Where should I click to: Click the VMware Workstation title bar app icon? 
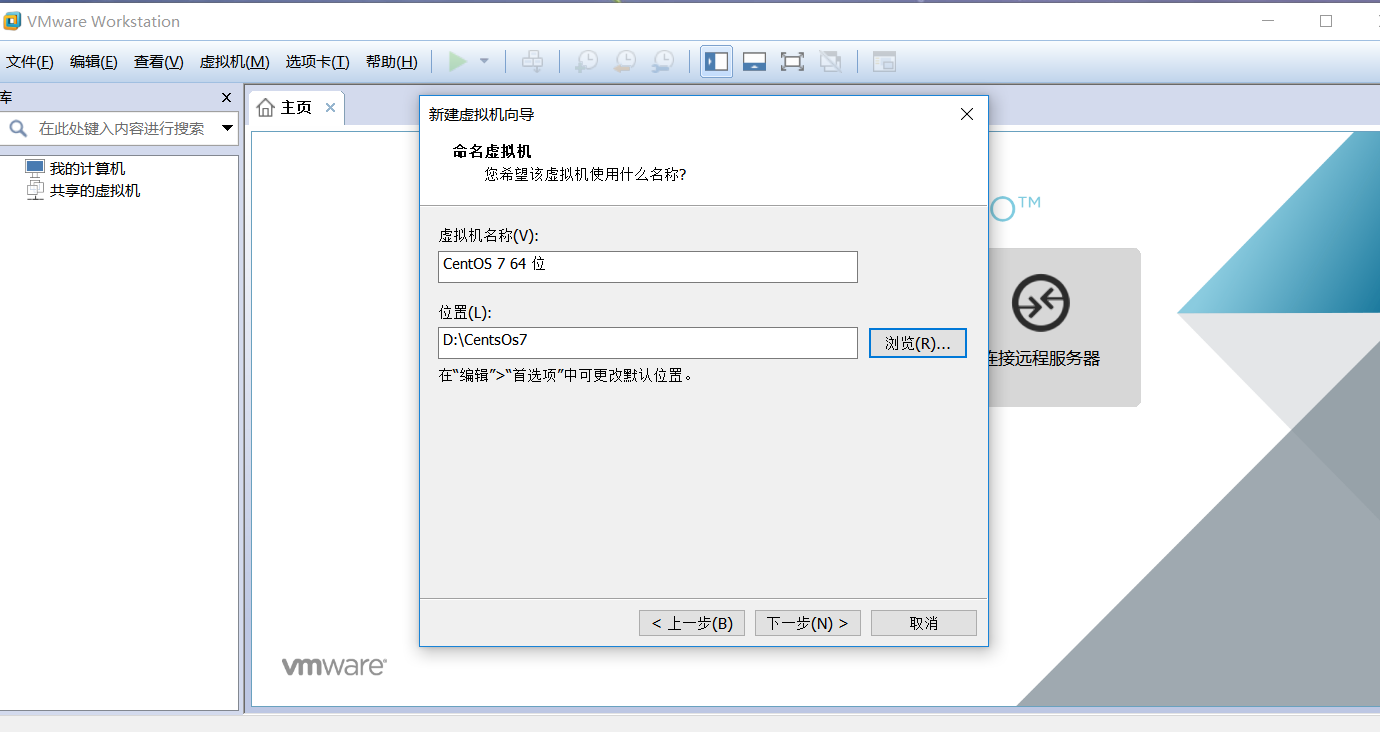coord(12,21)
